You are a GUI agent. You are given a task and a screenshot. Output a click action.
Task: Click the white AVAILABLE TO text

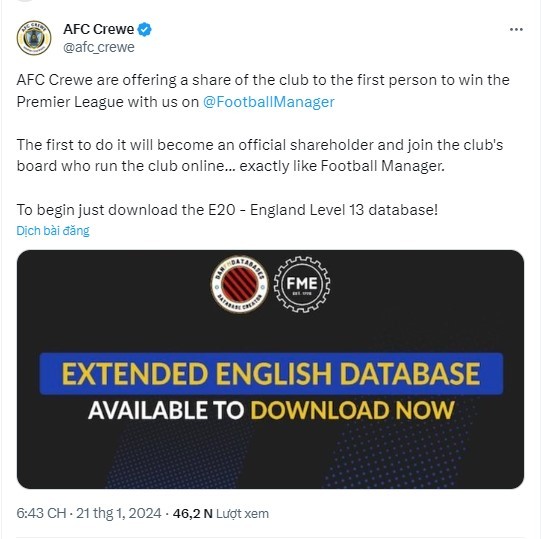[x=166, y=410]
